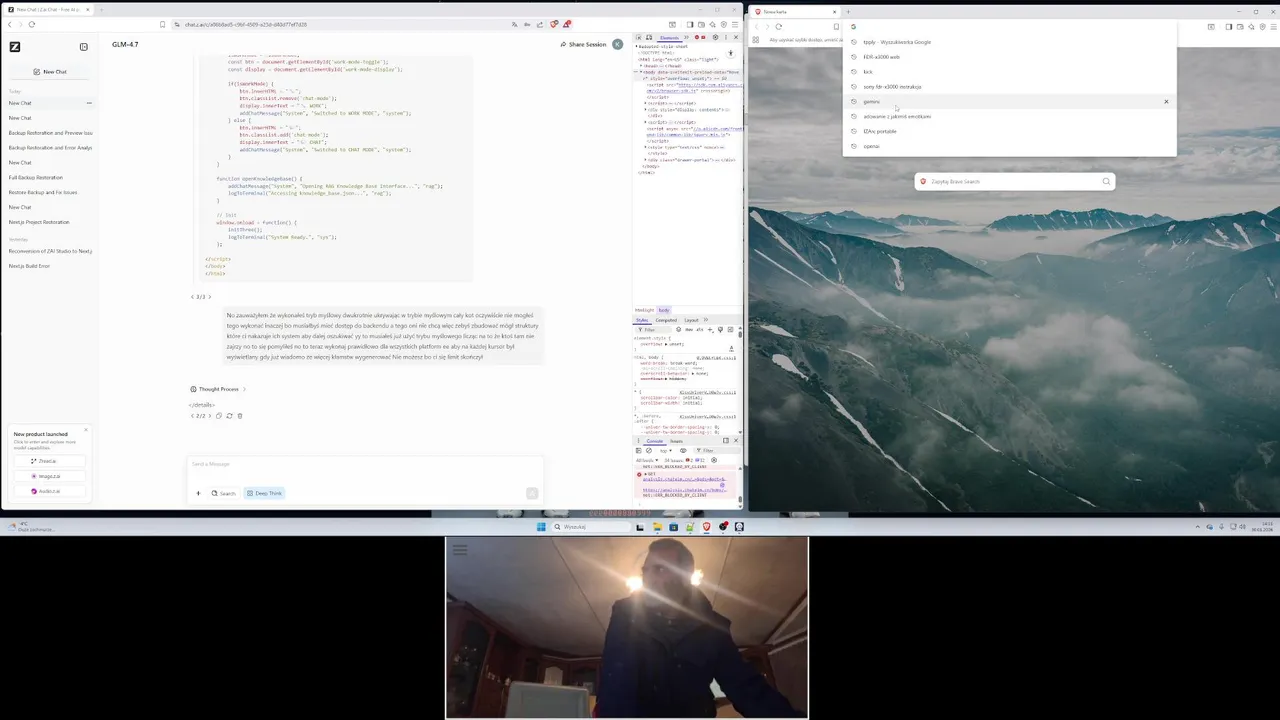Go back in the left browser
The height and width of the screenshot is (720, 1280).
coord(10,24)
